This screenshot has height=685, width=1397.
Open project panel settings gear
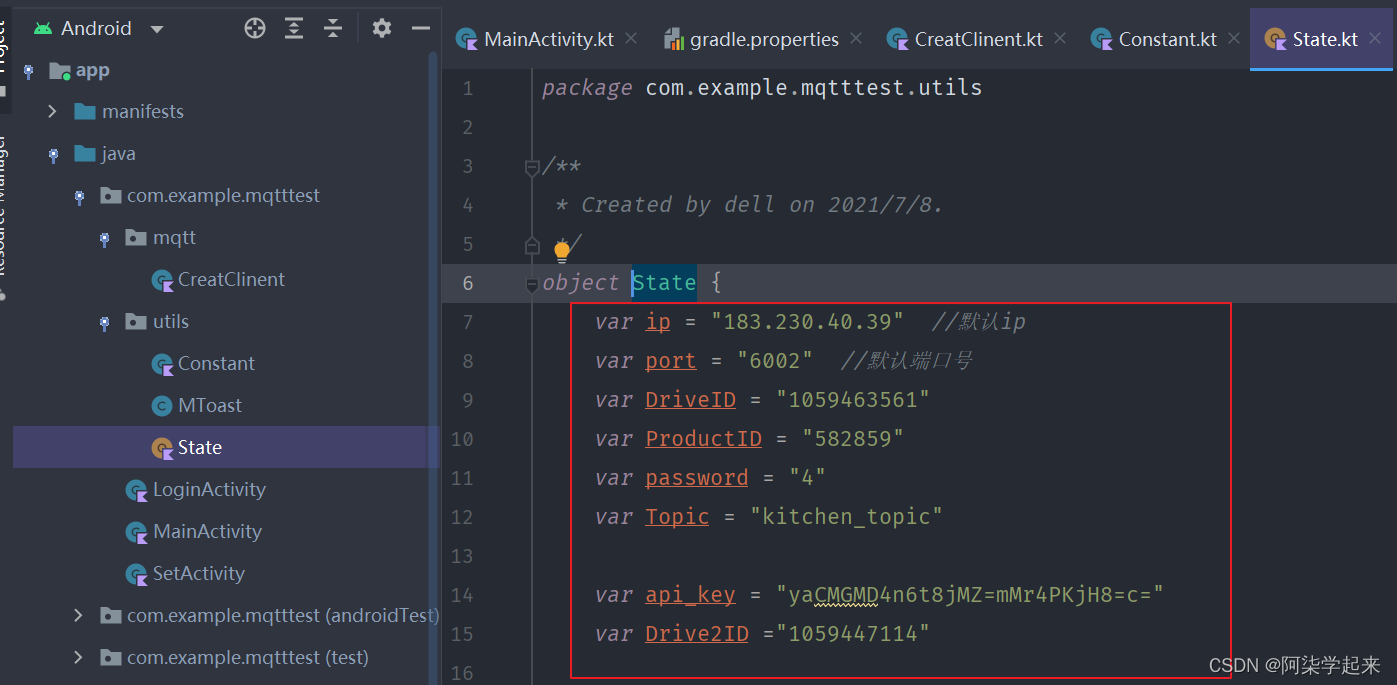click(x=382, y=28)
